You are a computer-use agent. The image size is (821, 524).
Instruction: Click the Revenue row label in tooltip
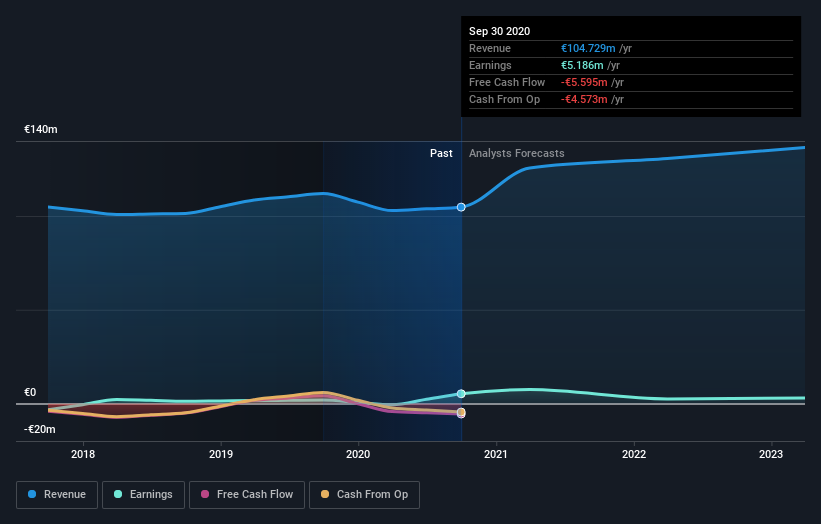490,48
